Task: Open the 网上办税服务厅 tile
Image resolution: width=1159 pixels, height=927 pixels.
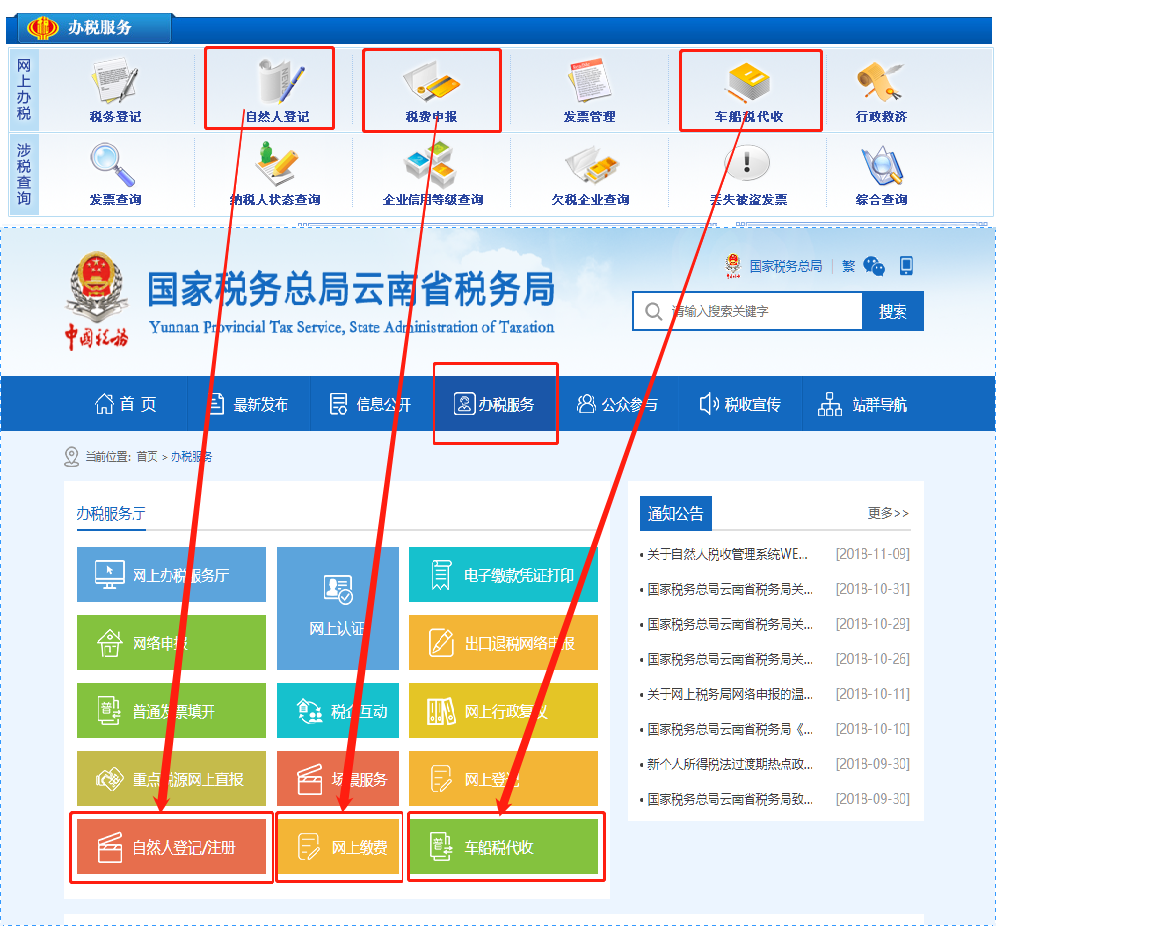Action: pos(171,574)
